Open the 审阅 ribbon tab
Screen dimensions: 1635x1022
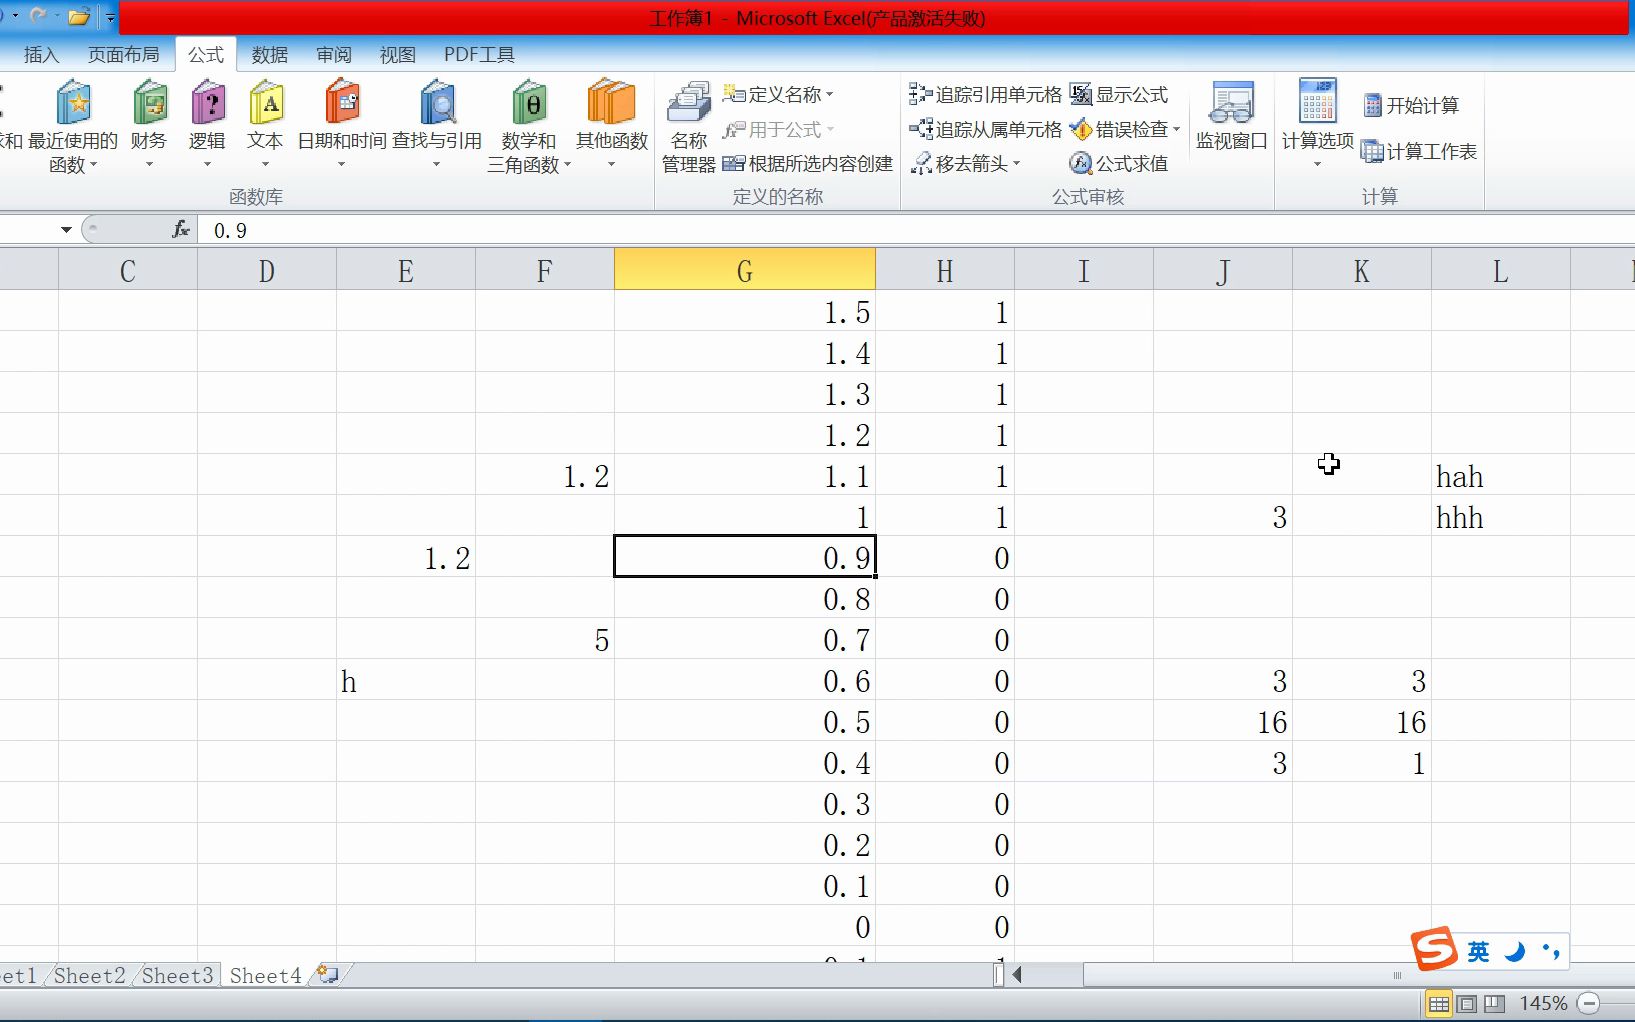click(333, 55)
